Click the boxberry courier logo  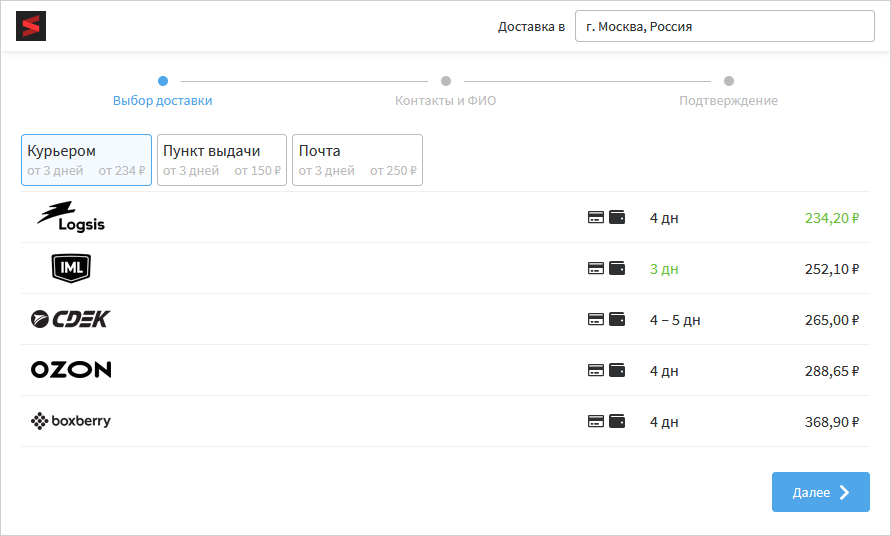[x=70, y=421]
